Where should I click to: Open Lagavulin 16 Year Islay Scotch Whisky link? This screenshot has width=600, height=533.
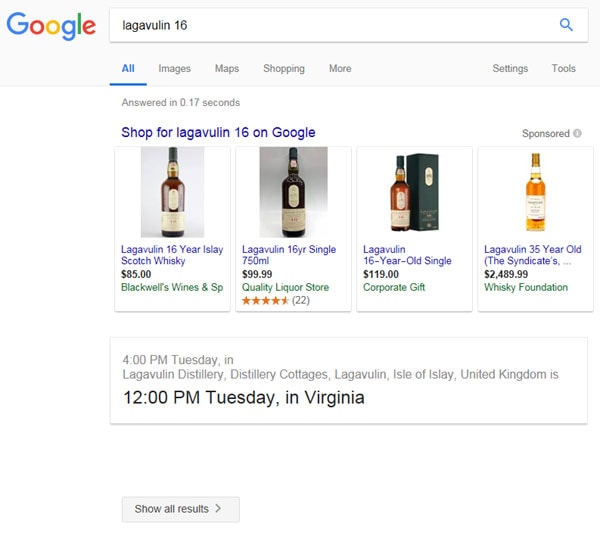click(172, 255)
